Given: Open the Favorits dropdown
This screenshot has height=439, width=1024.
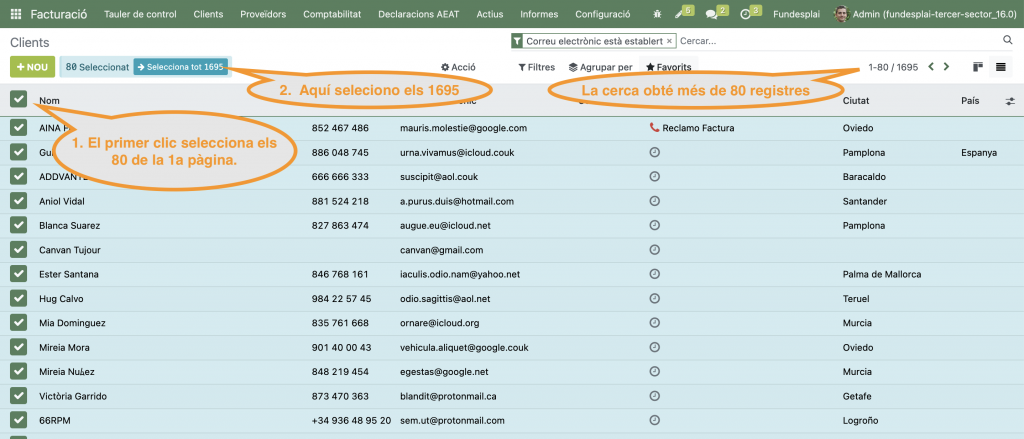Looking at the screenshot, I should (x=668, y=67).
